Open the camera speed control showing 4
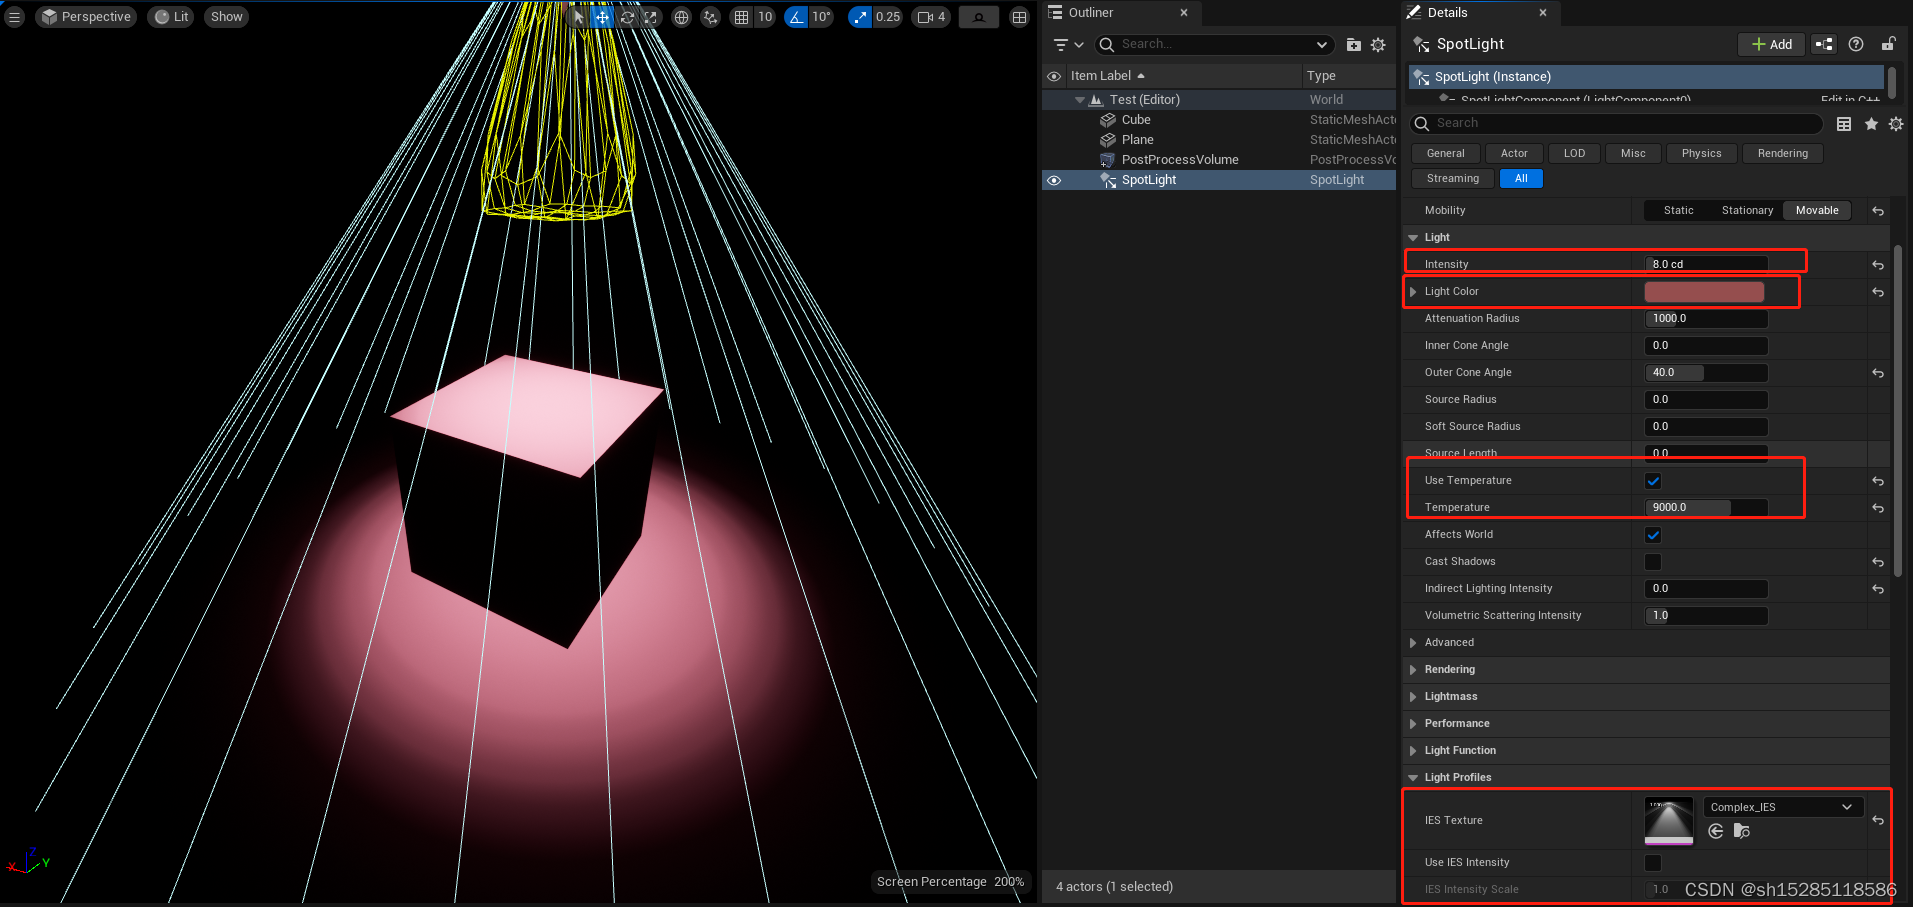 (930, 16)
